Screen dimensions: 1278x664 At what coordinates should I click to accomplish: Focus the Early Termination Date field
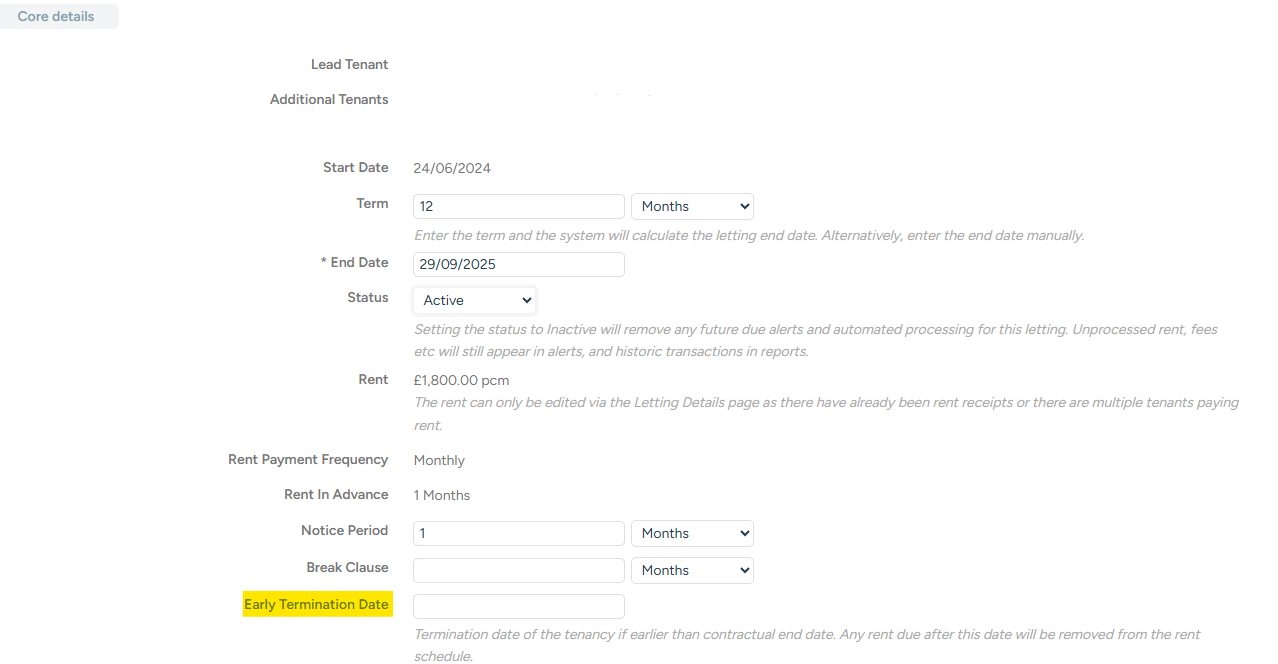point(518,606)
